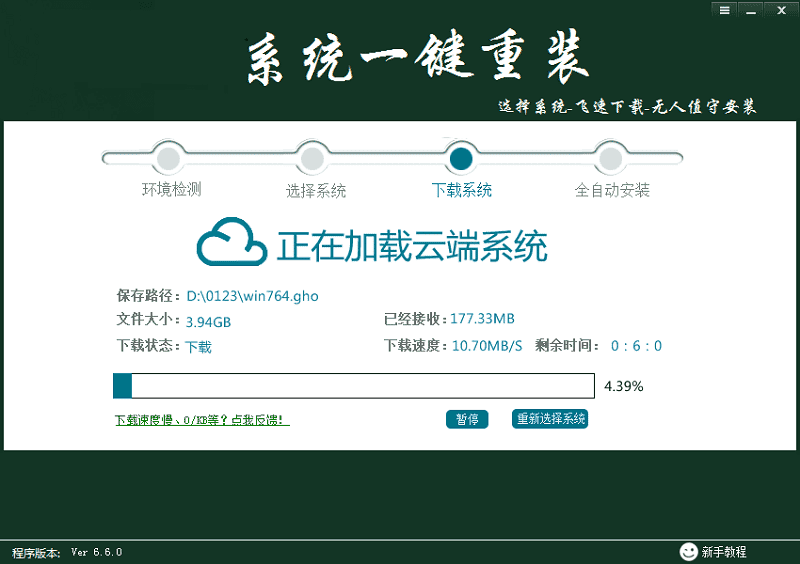Open the 新手教程 beginner tutorial

click(723, 552)
